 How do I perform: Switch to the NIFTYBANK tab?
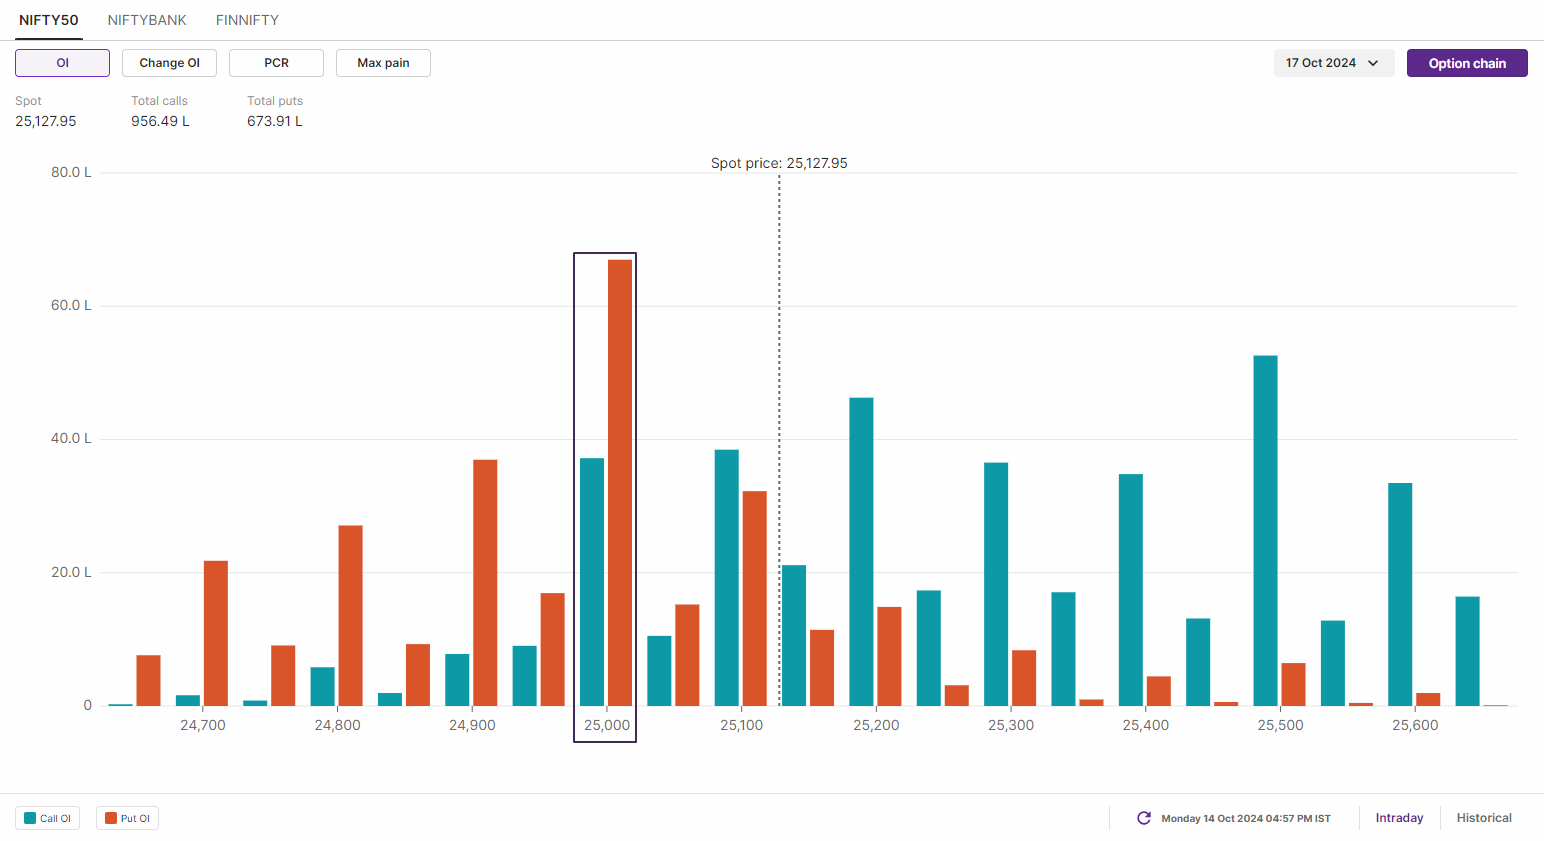point(147,20)
